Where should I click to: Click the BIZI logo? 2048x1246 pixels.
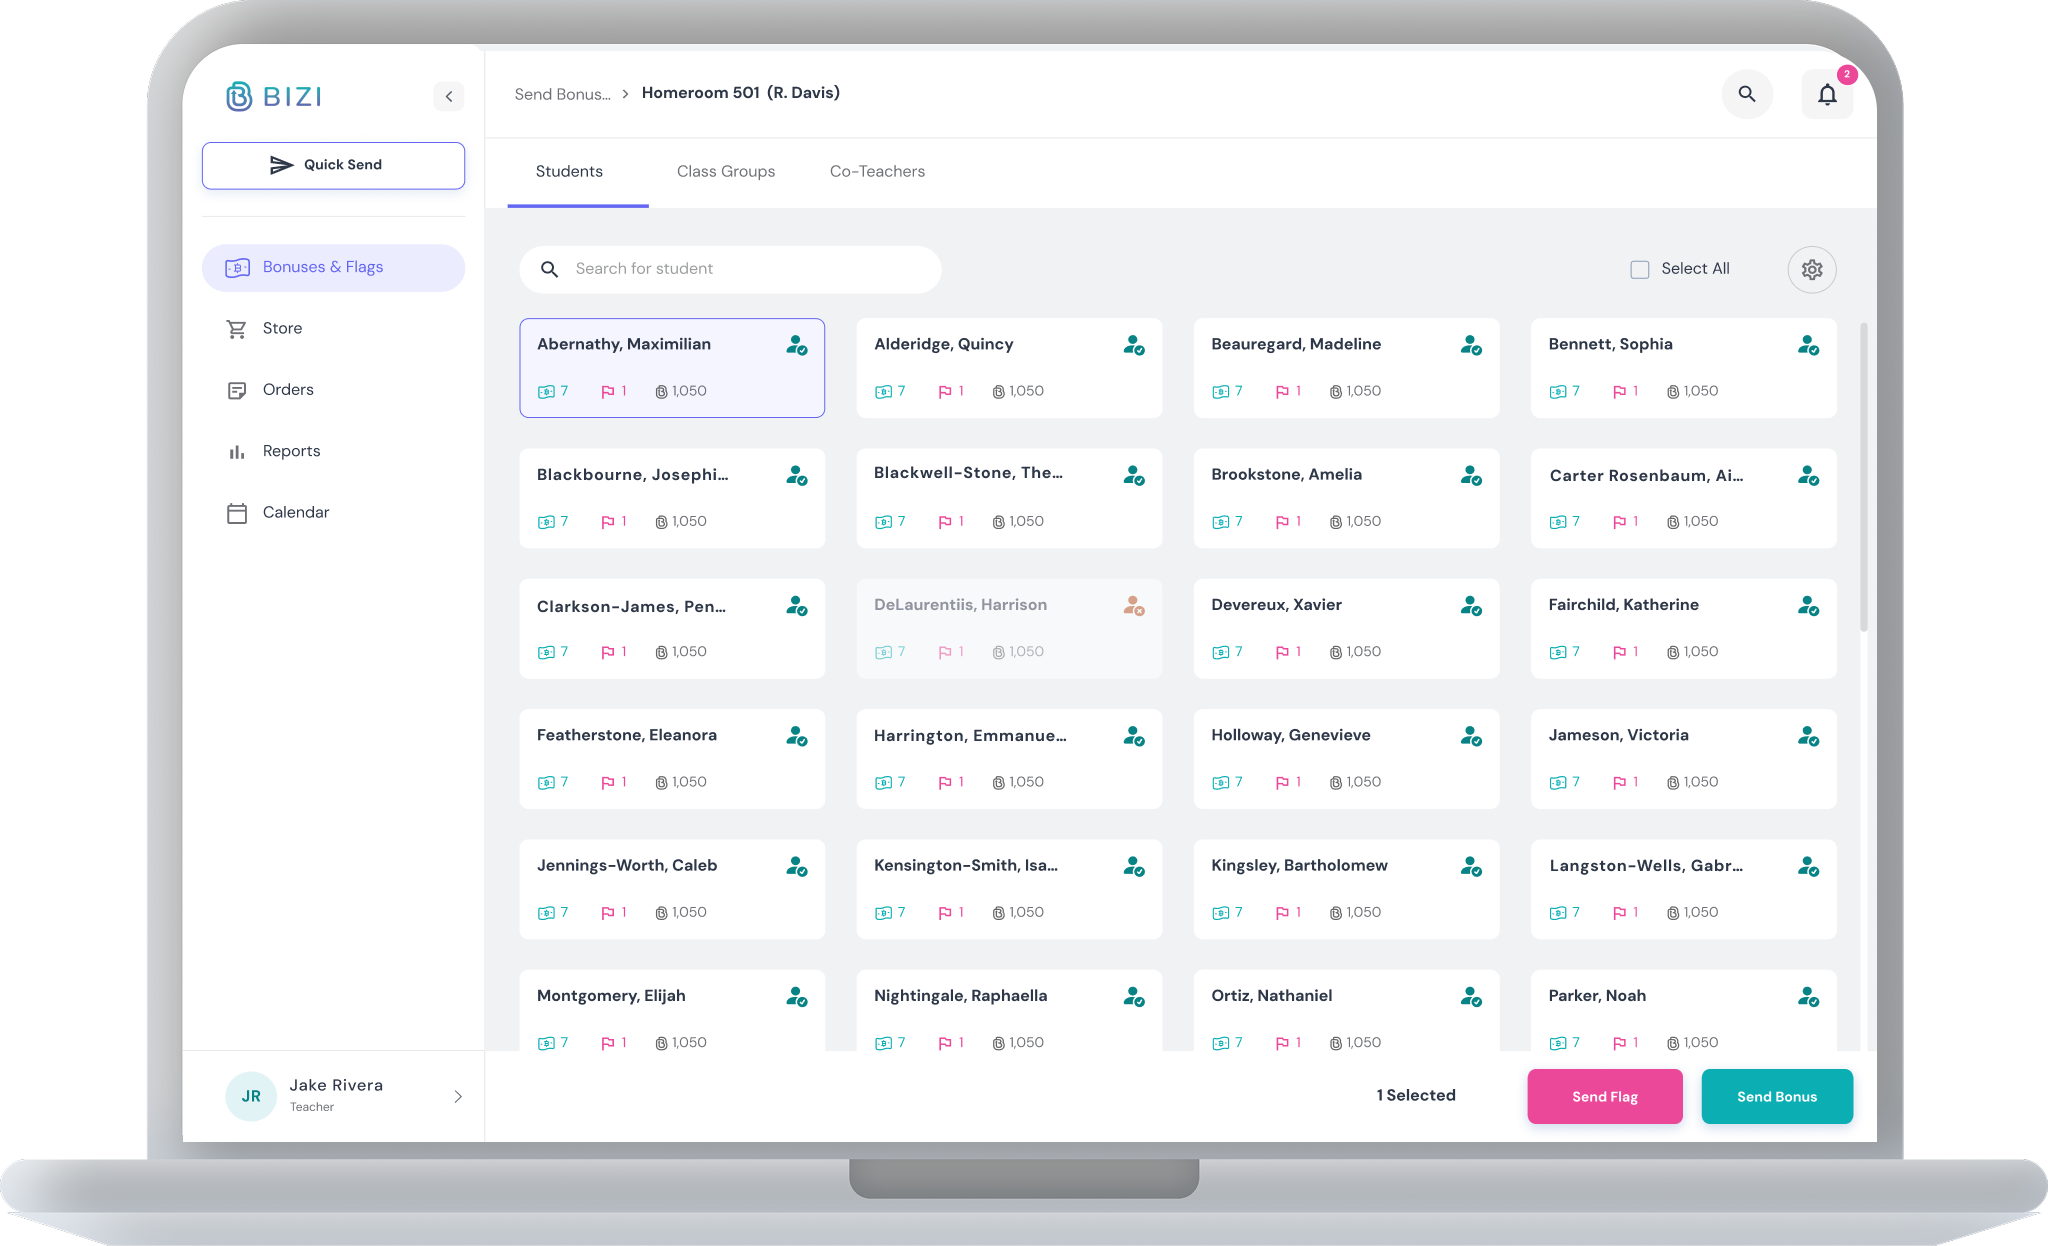pos(274,96)
